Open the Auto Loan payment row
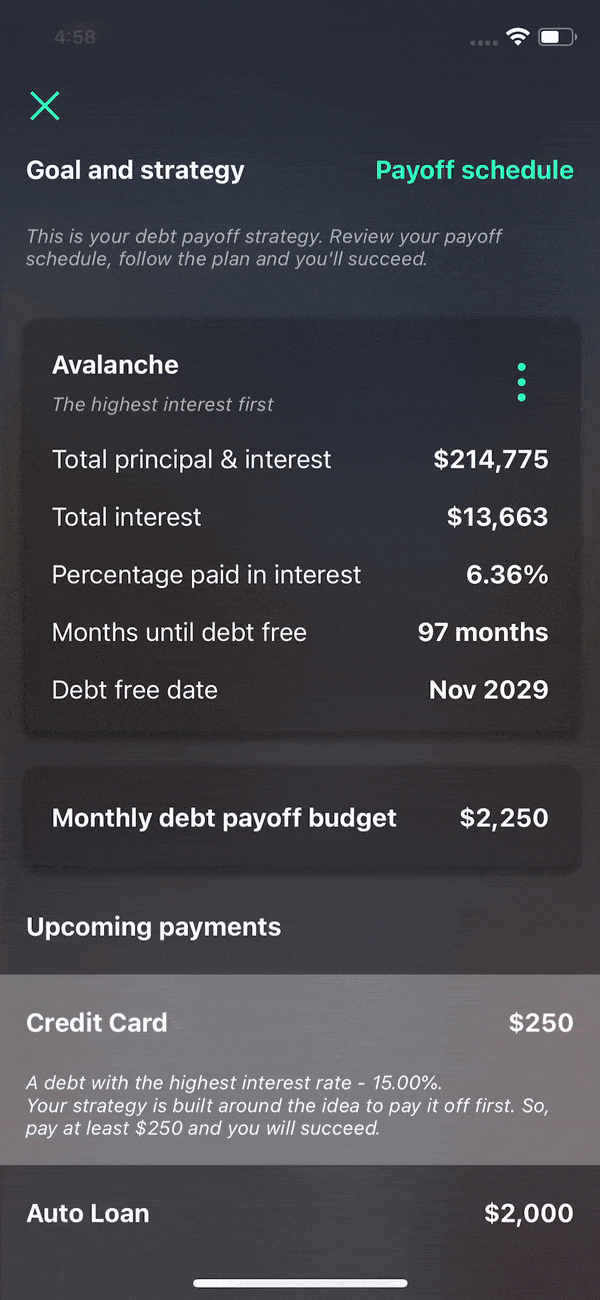This screenshot has height=1300, width=600. 300,1214
